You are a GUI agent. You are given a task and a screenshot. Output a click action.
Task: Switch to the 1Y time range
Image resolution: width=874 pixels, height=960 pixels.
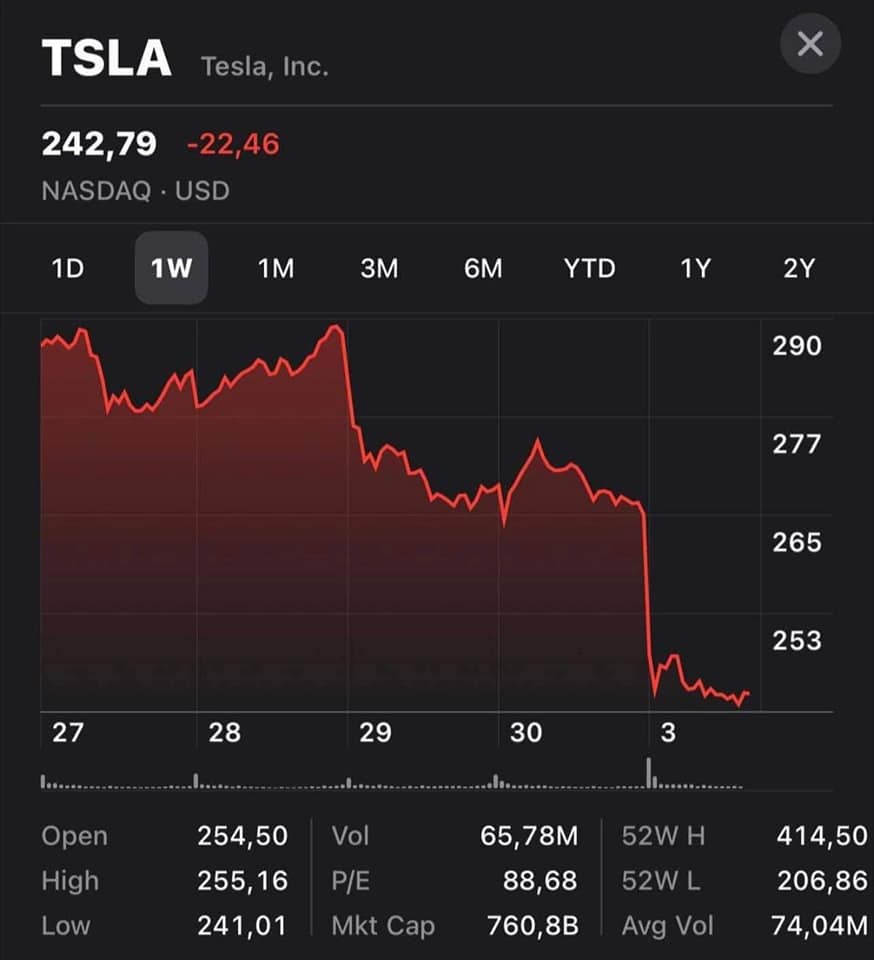point(695,269)
